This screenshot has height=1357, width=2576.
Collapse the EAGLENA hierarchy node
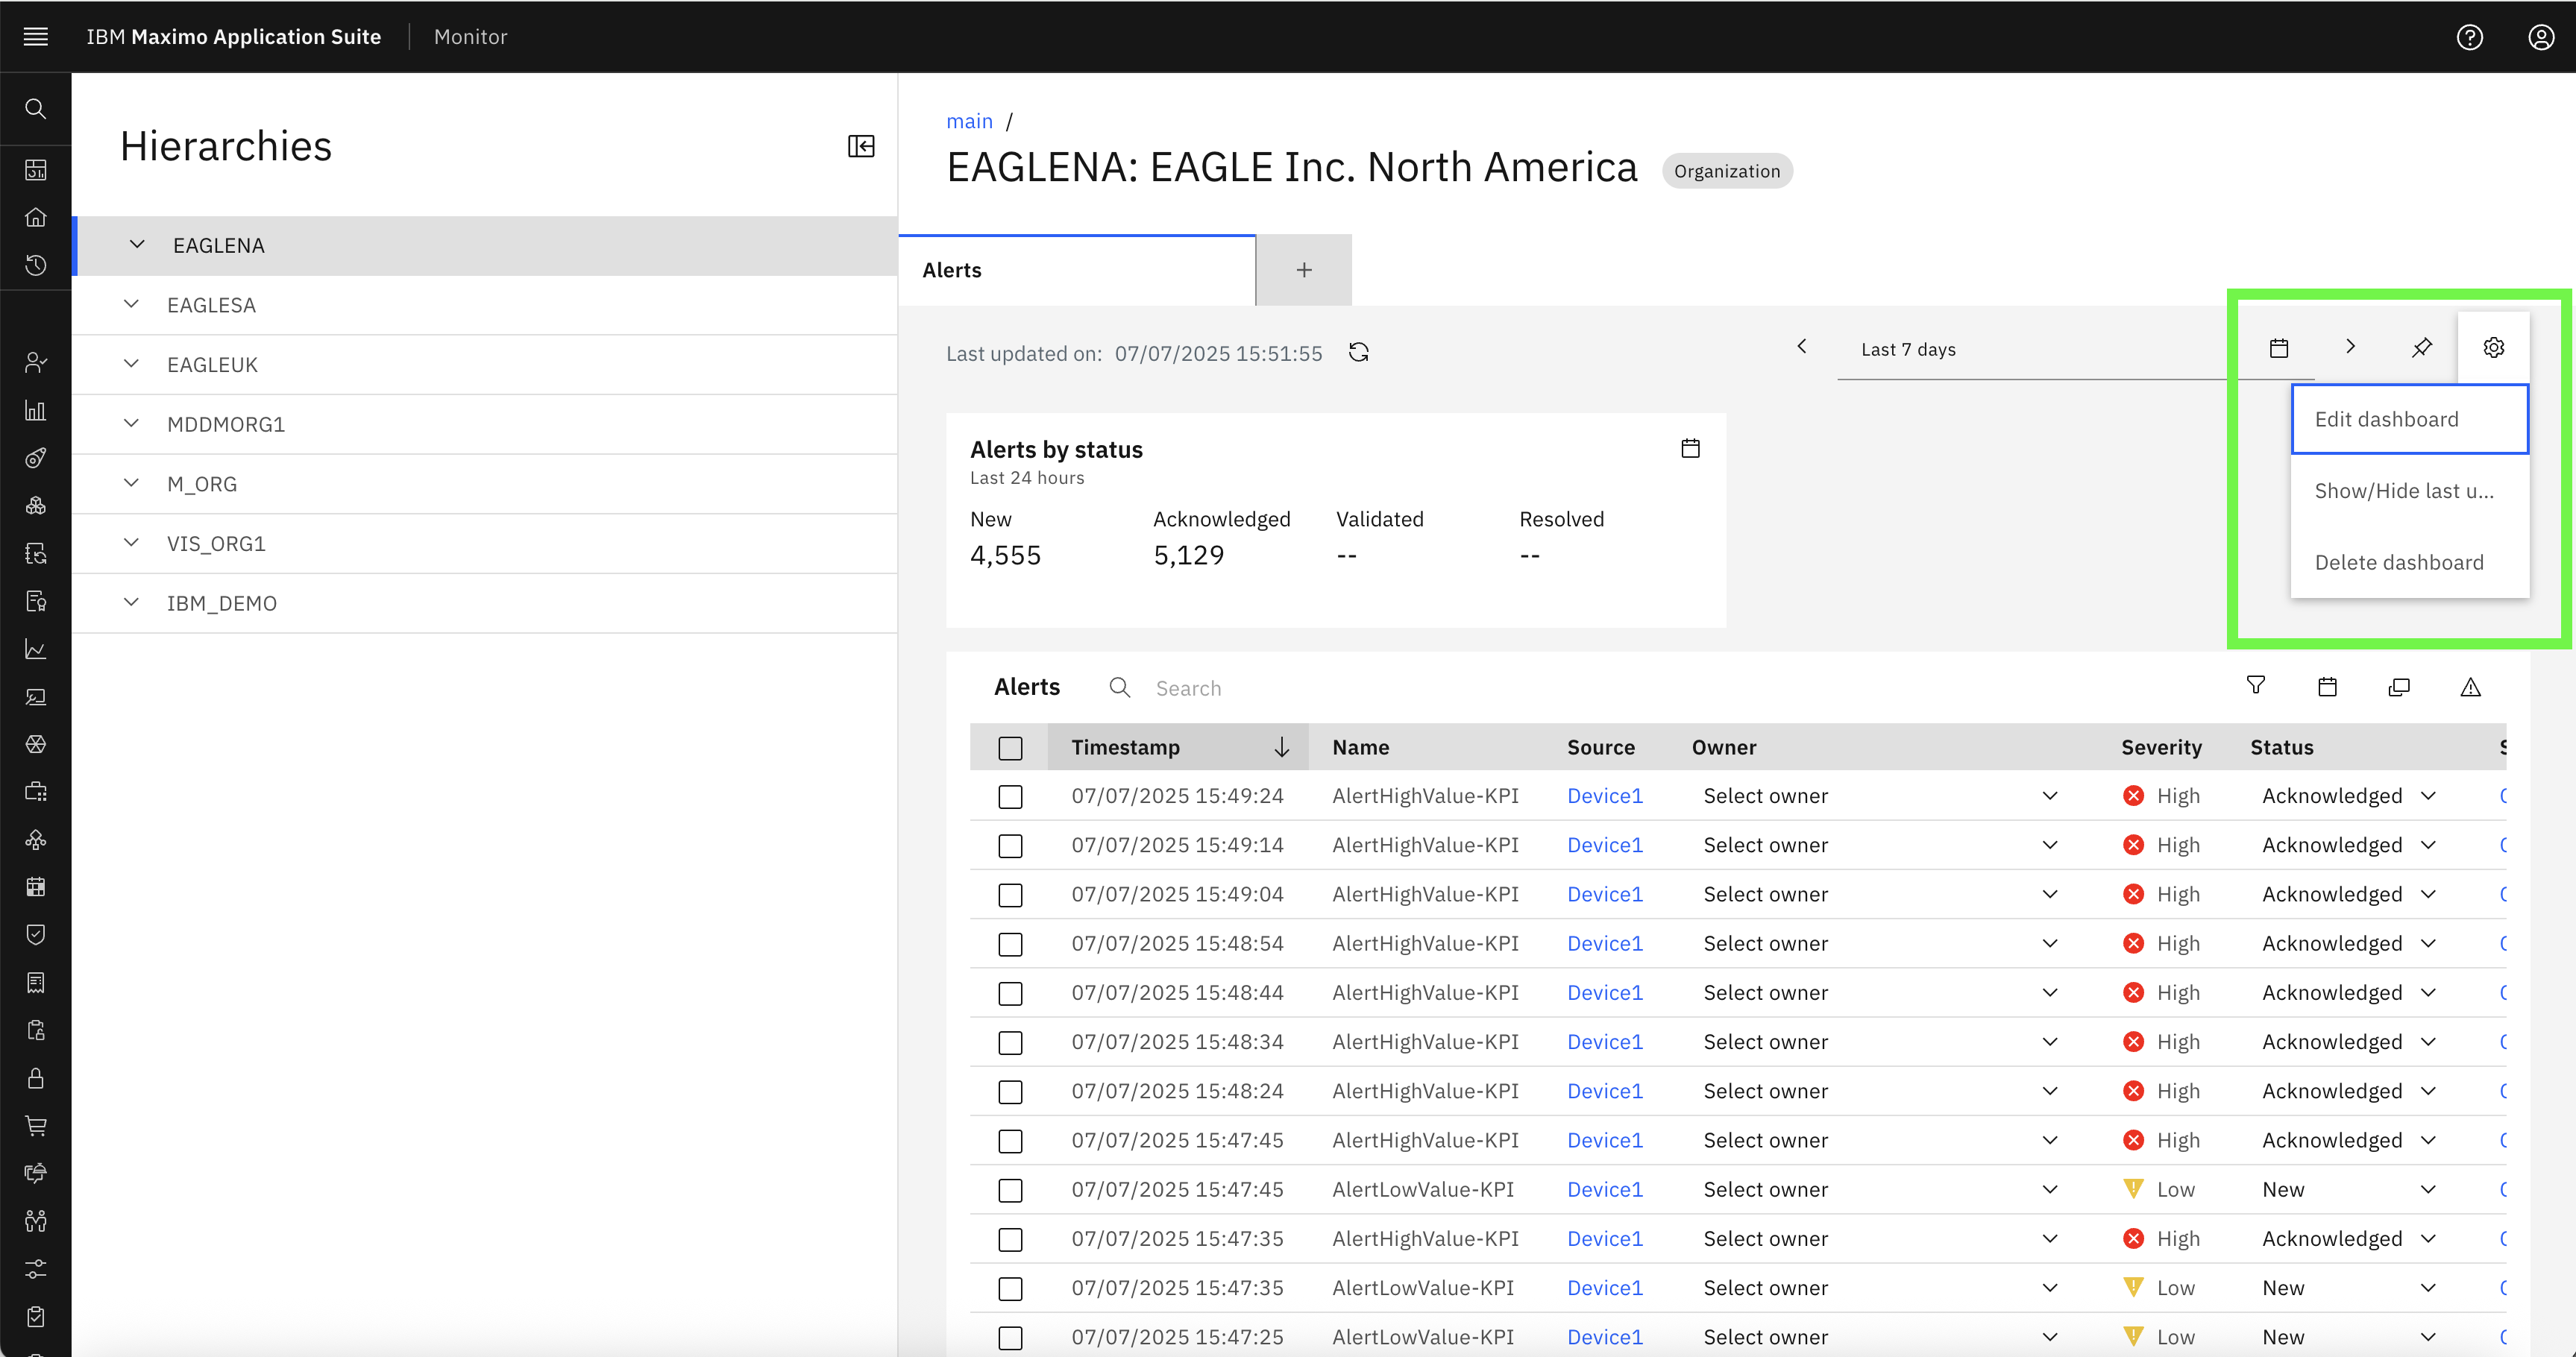pos(137,244)
